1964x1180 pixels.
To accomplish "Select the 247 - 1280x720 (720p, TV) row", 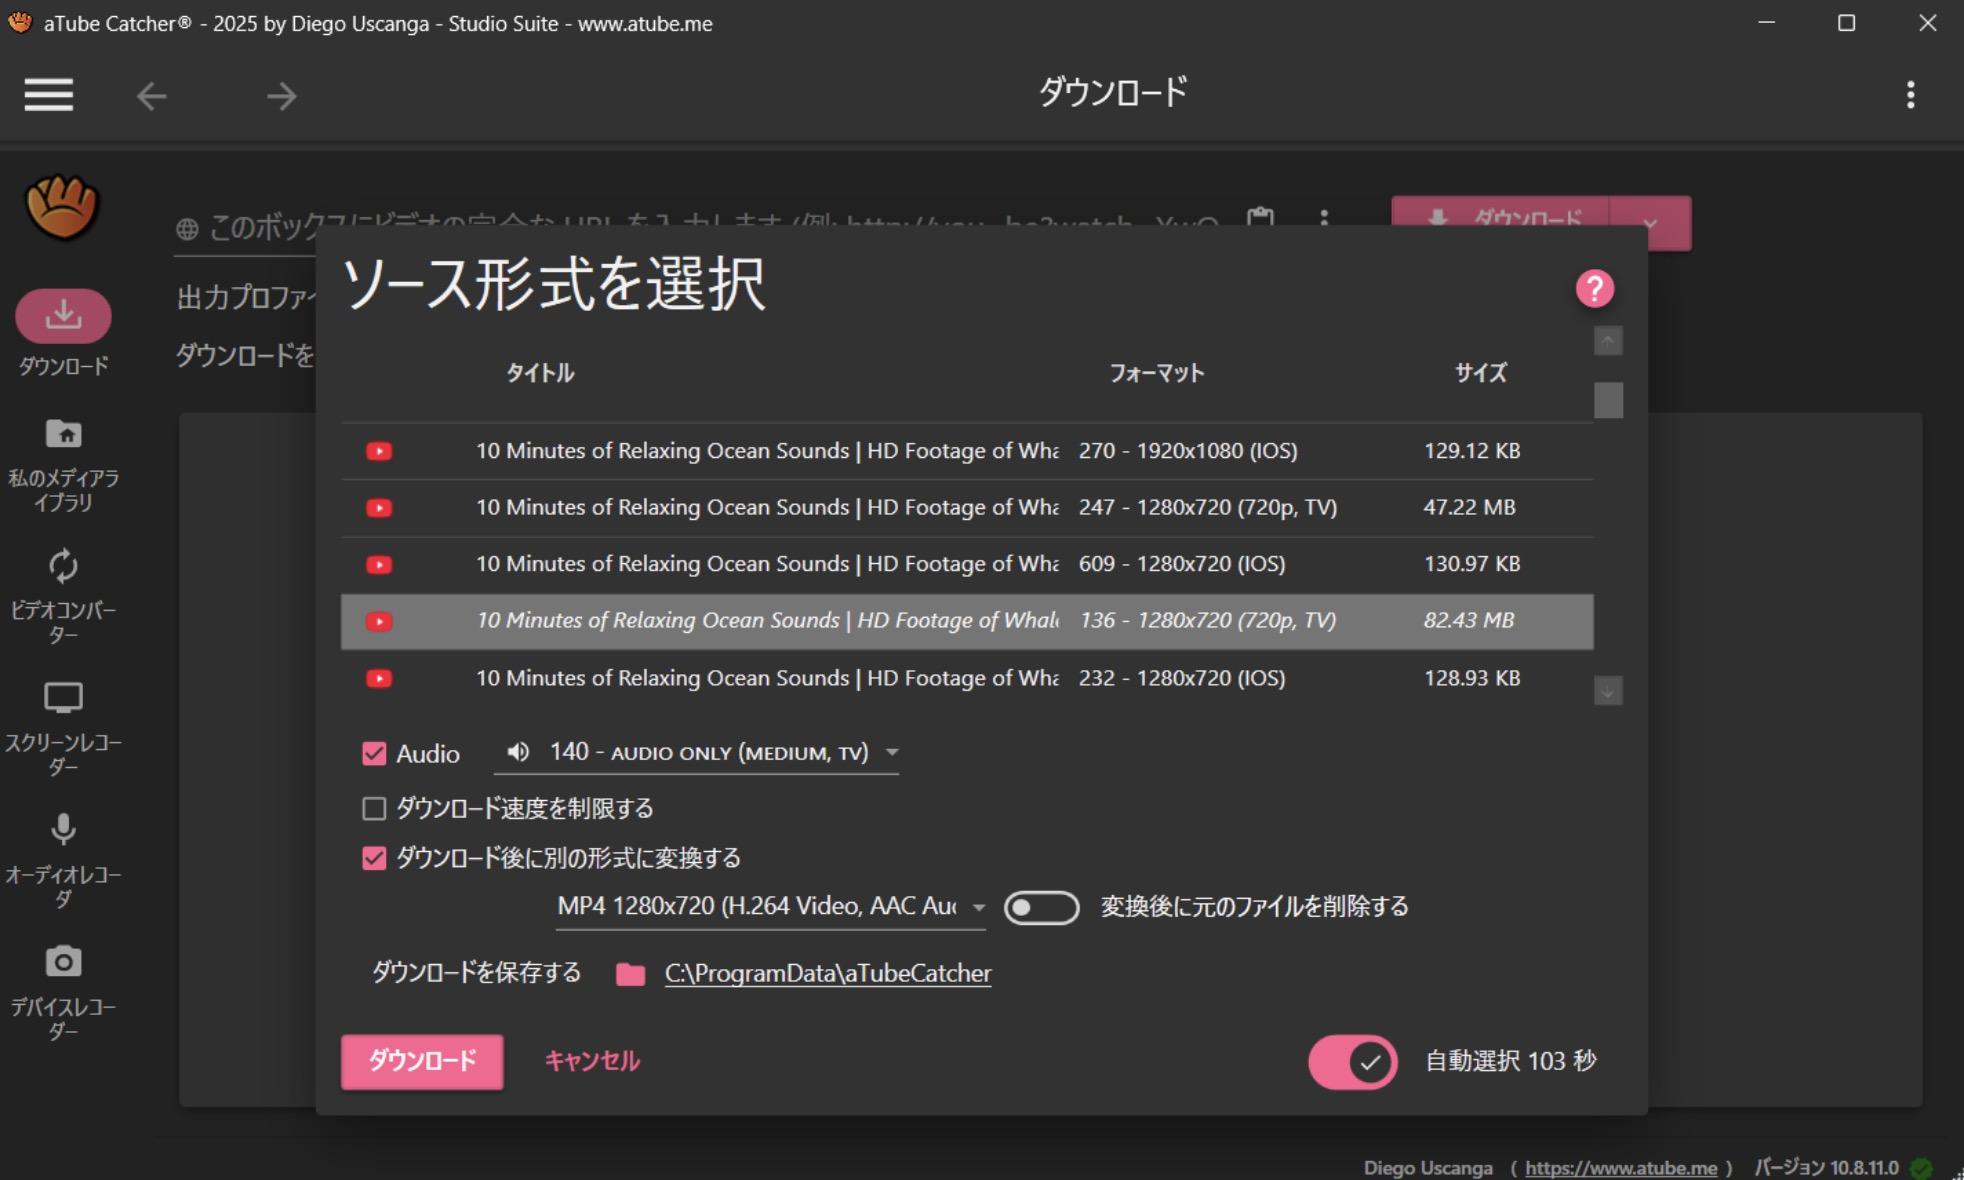I will pyautogui.click(x=966, y=508).
